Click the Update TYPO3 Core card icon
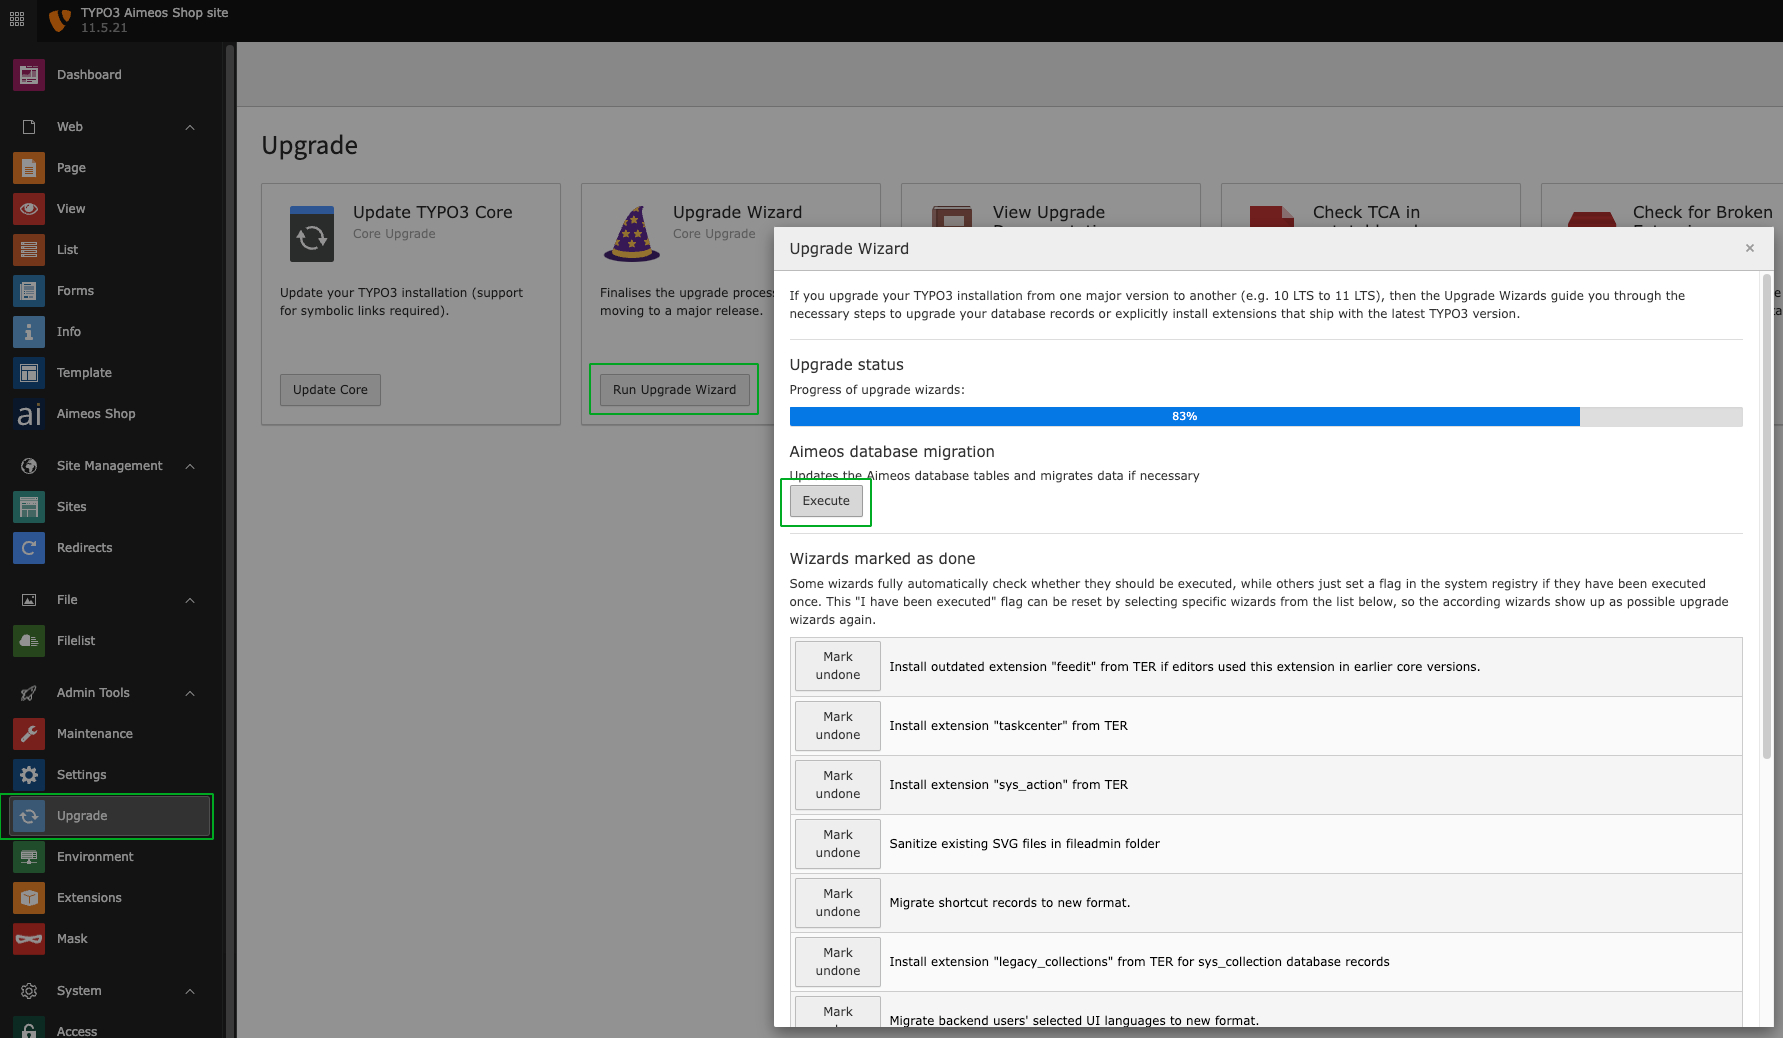1783x1038 pixels. pos(312,234)
